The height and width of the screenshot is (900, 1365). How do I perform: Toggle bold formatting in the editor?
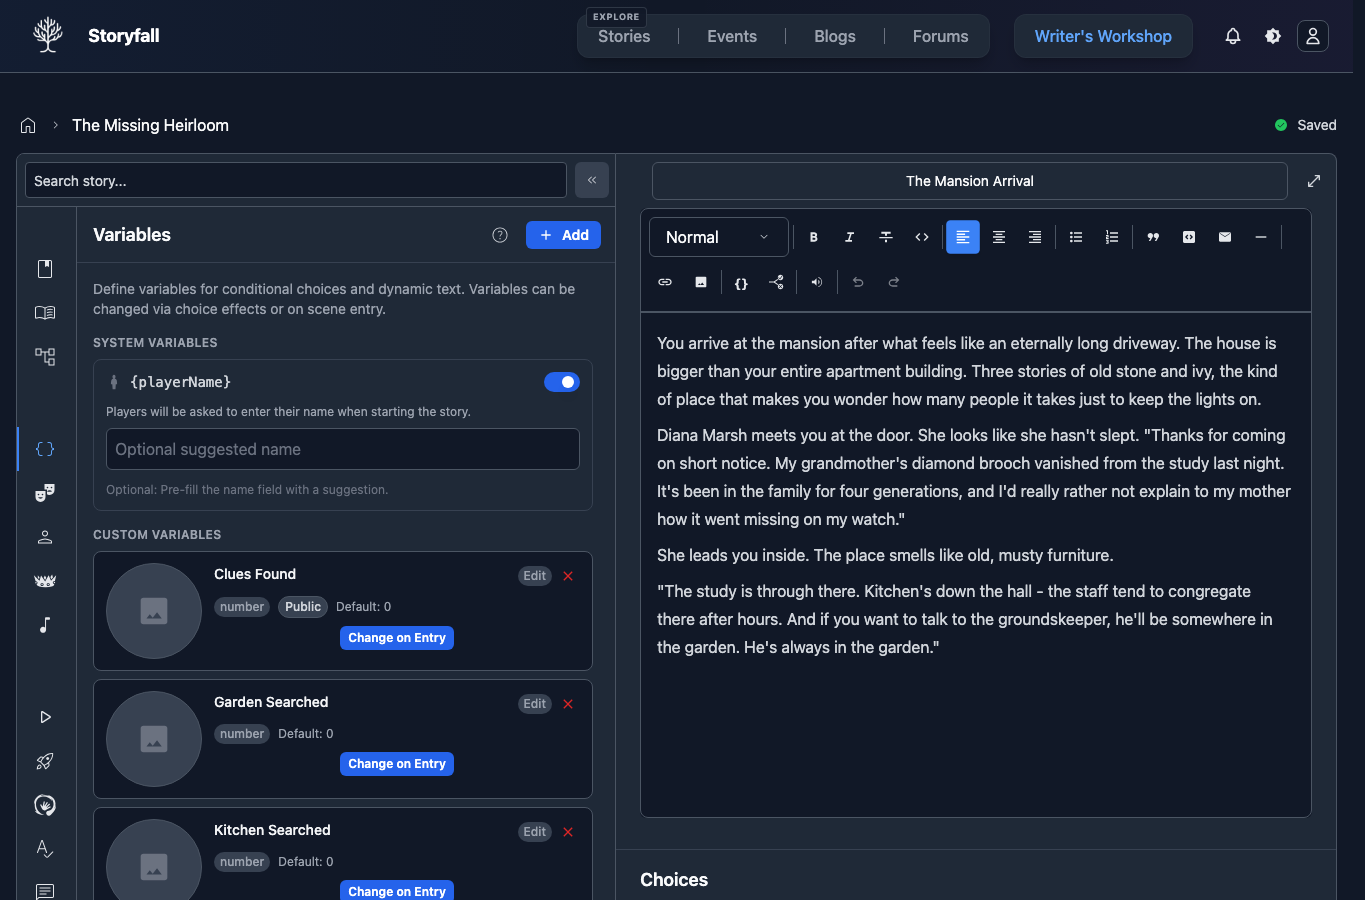point(813,237)
